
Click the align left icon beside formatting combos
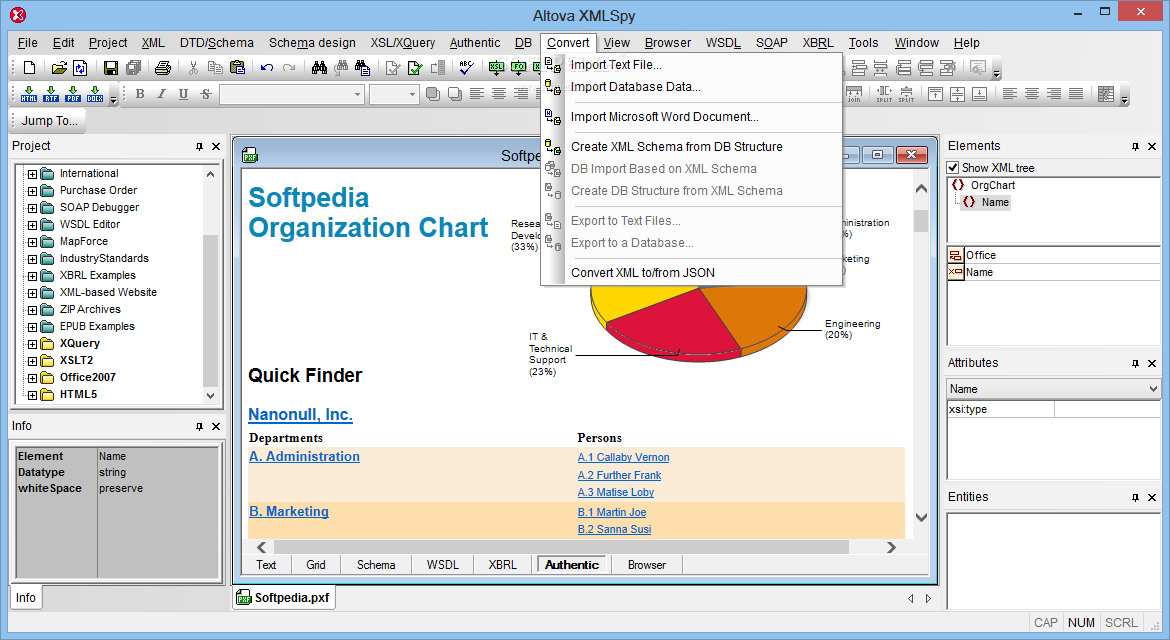[x=477, y=94]
